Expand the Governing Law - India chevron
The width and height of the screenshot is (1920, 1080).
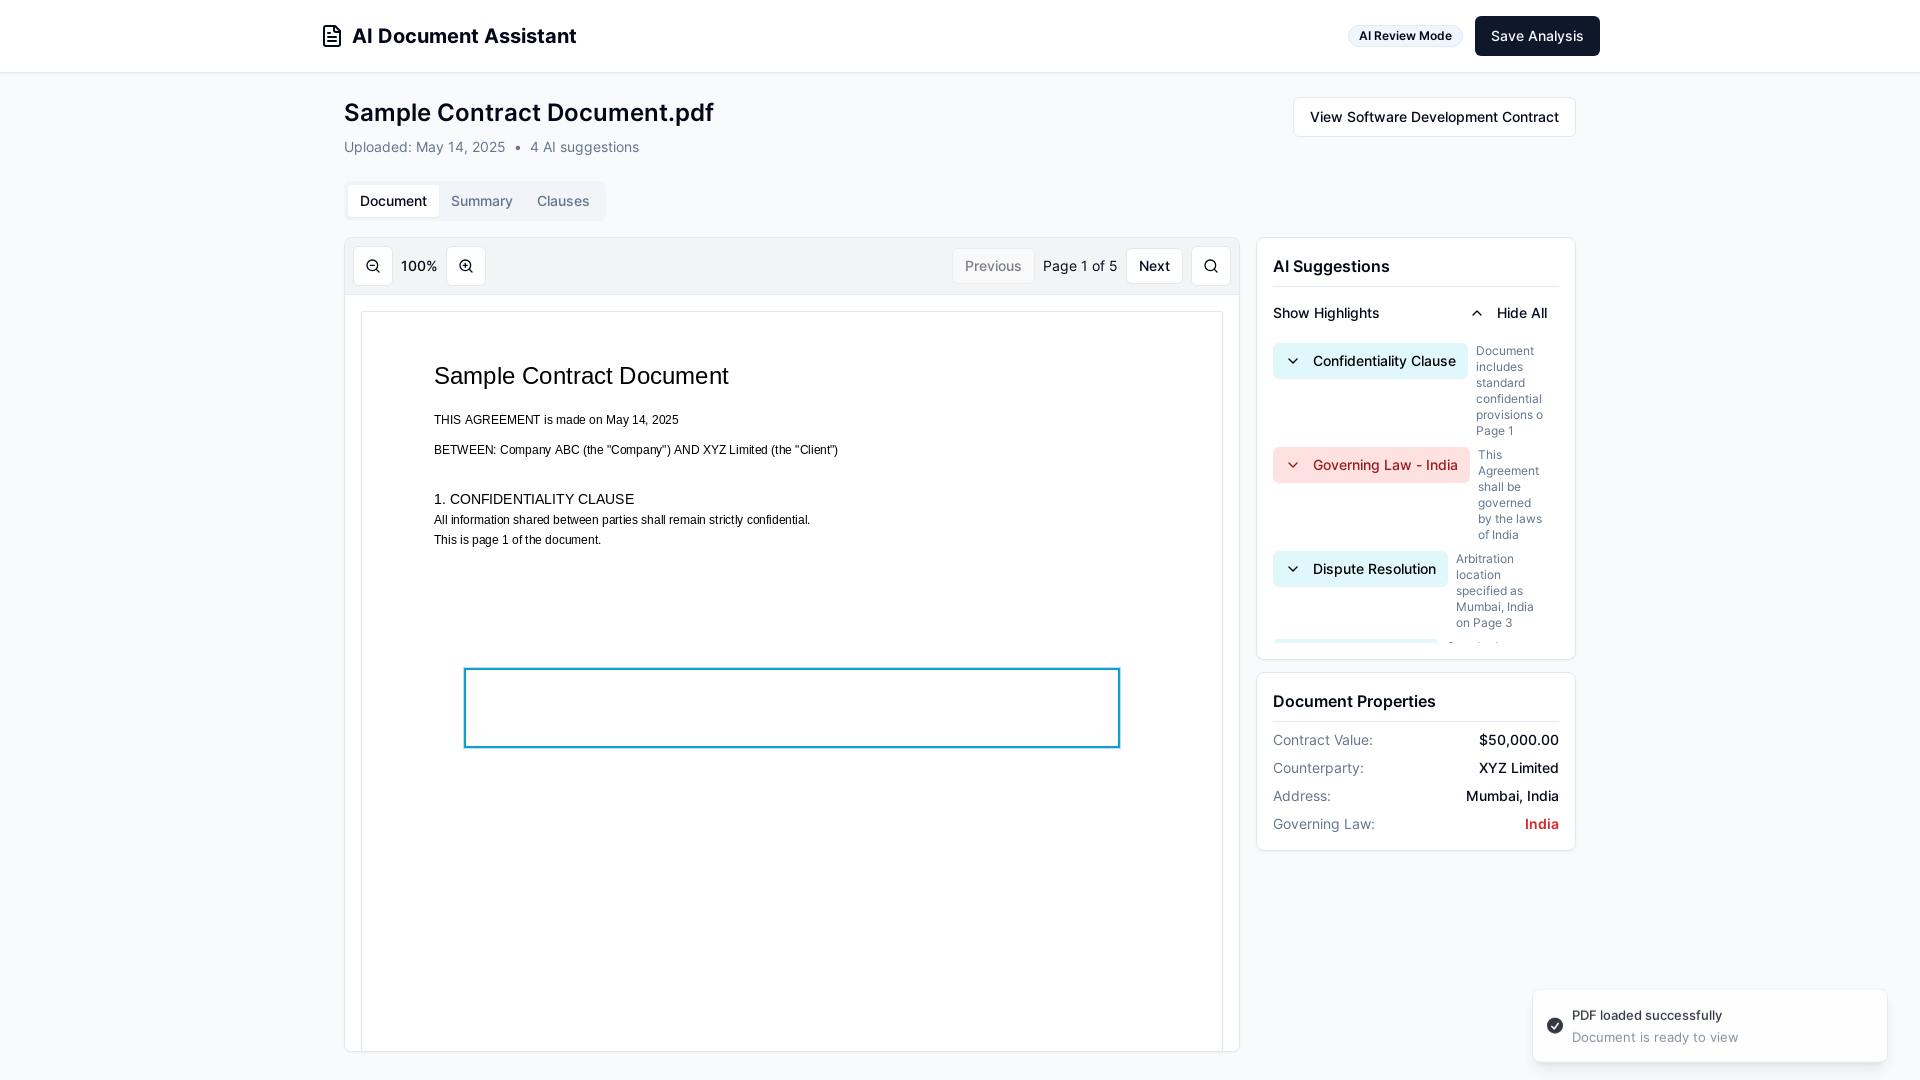tap(1293, 465)
